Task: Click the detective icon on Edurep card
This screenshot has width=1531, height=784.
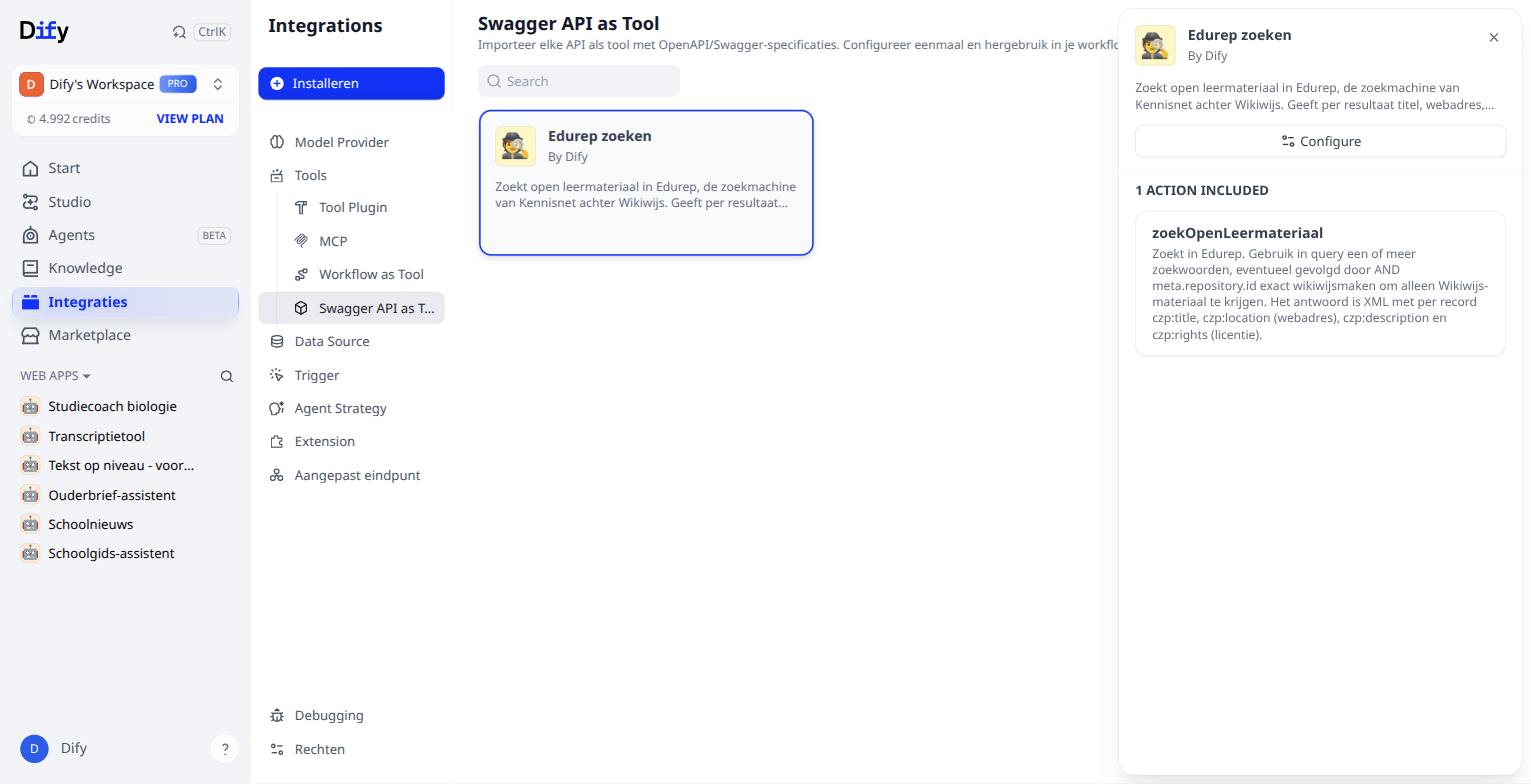Action: click(516, 146)
